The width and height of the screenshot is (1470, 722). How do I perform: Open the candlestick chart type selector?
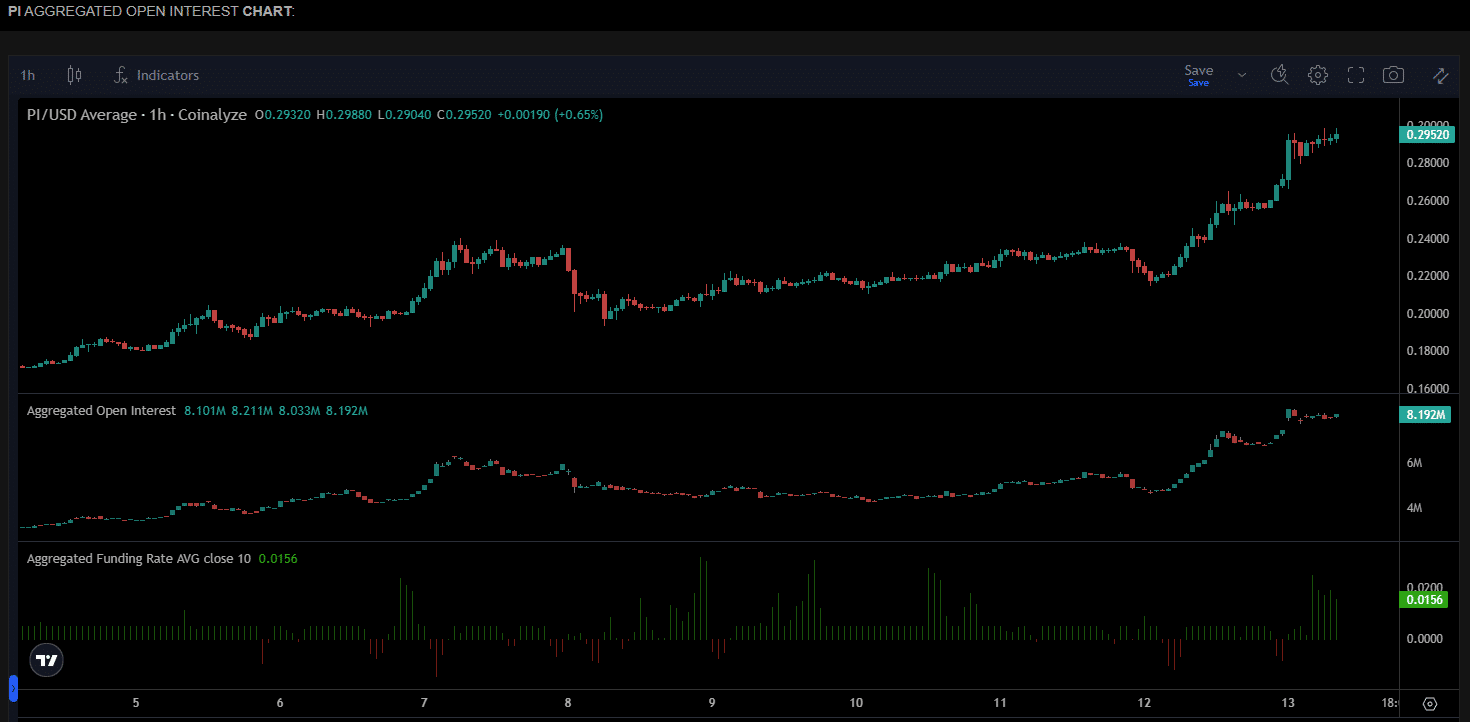(74, 75)
